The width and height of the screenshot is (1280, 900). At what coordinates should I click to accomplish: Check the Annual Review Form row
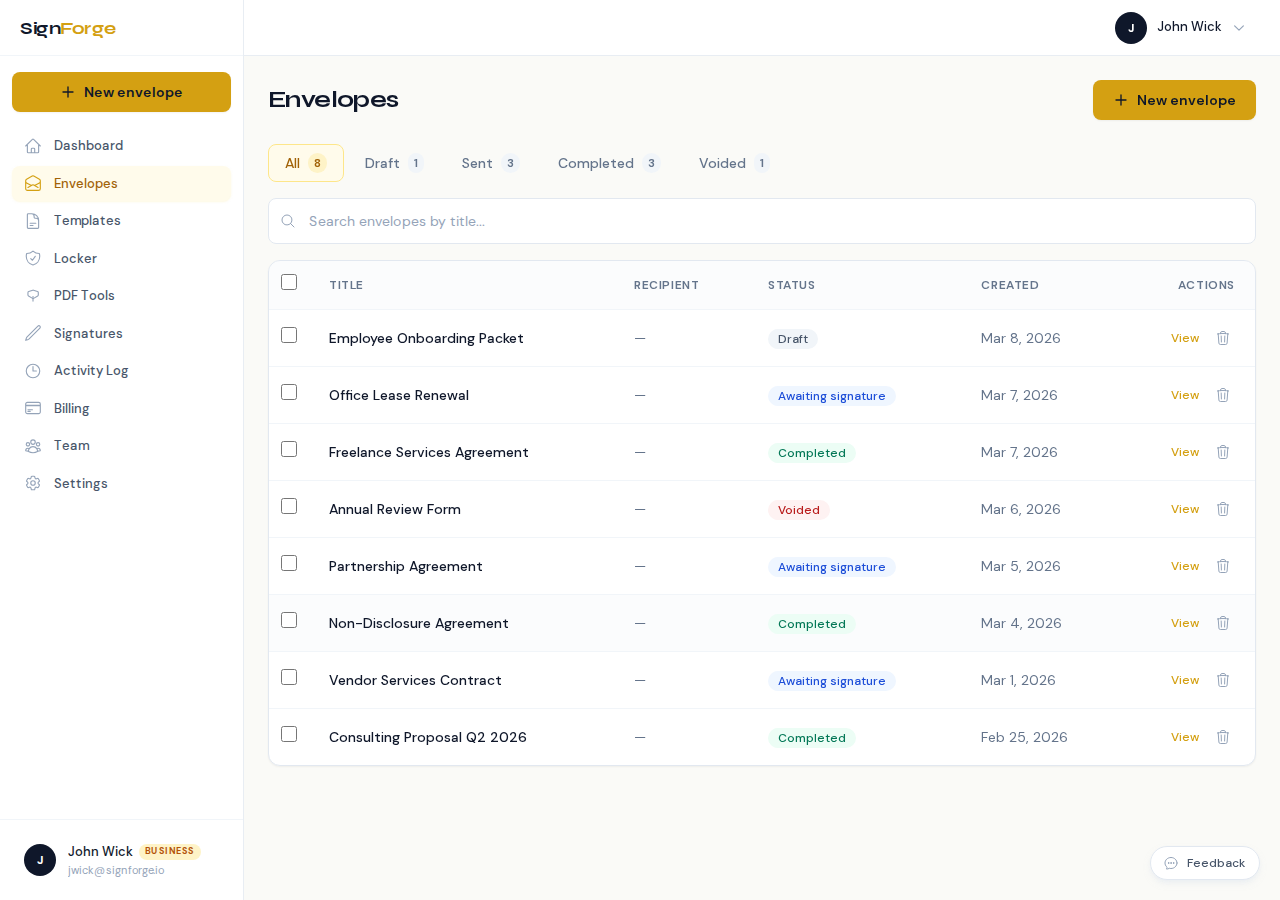click(x=289, y=506)
